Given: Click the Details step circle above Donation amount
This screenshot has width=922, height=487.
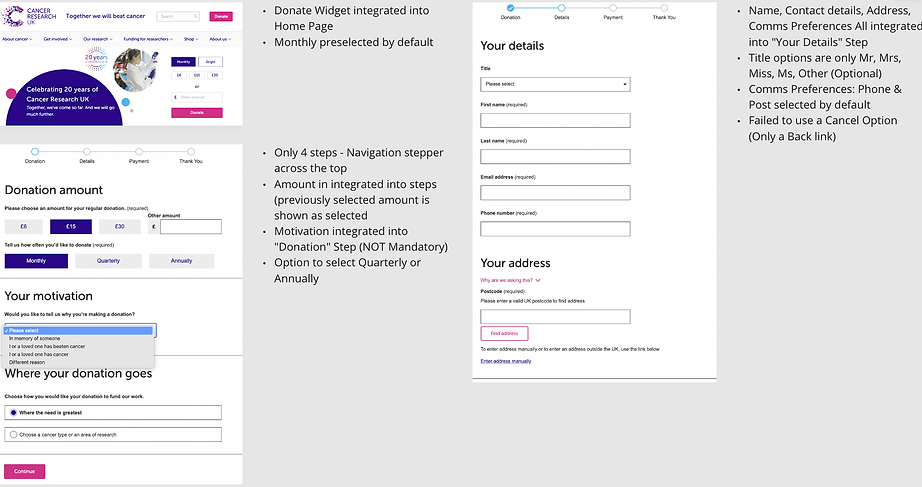Looking at the screenshot, I should [x=87, y=152].
